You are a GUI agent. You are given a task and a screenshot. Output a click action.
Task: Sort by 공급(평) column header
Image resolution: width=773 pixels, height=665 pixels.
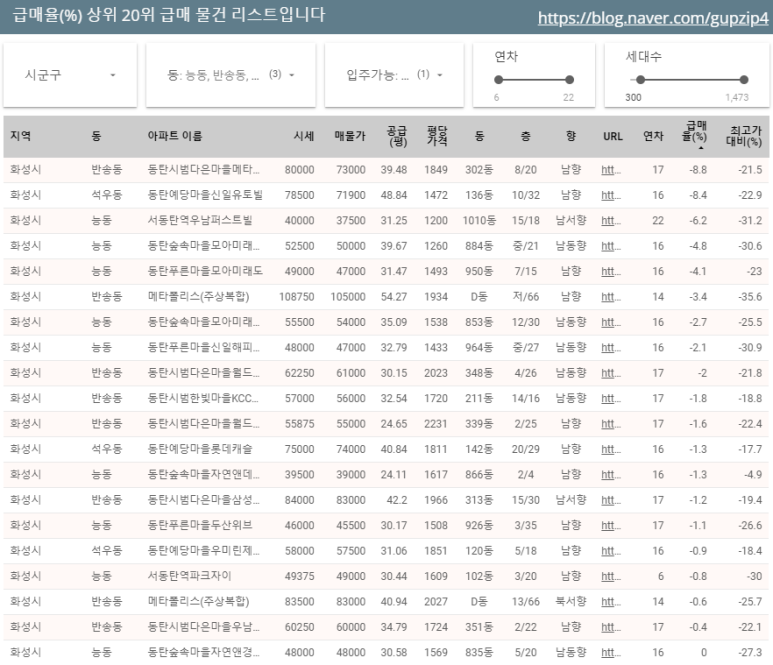397,136
